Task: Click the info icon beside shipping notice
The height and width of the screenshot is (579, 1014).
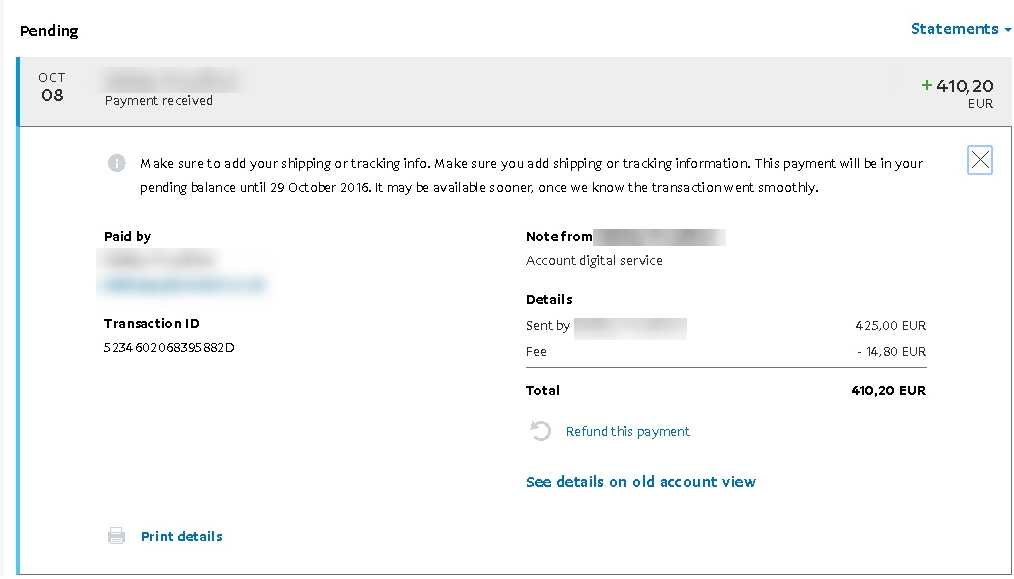Action: pyautogui.click(x=117, y=163)
